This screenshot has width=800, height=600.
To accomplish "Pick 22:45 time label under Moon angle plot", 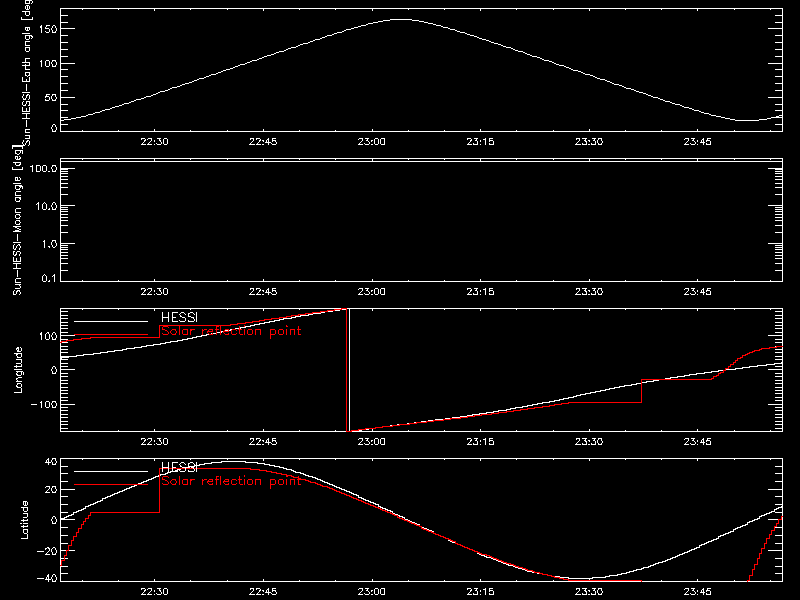I will 263,292.
